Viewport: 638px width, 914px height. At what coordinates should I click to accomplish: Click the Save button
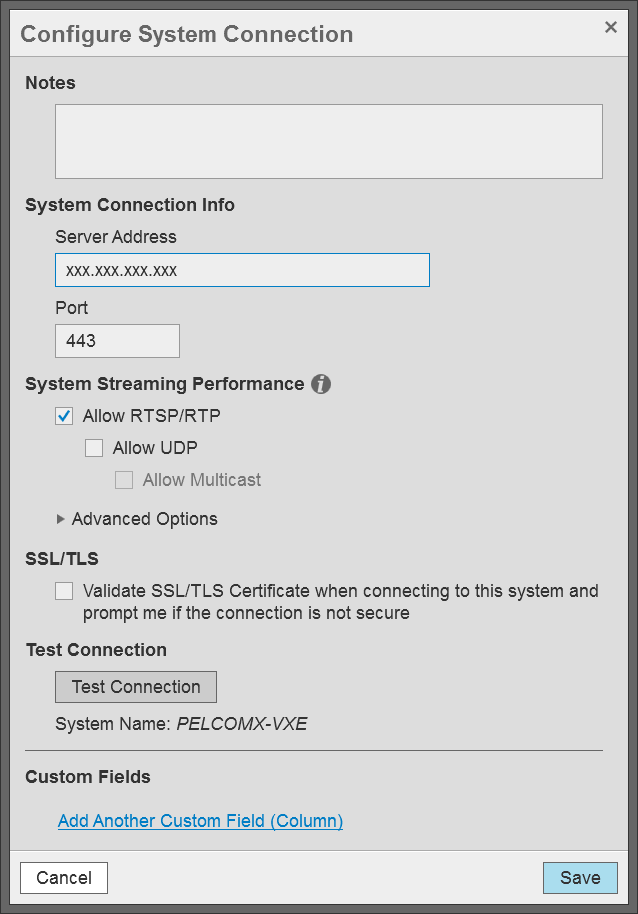(x=580, y=878)
